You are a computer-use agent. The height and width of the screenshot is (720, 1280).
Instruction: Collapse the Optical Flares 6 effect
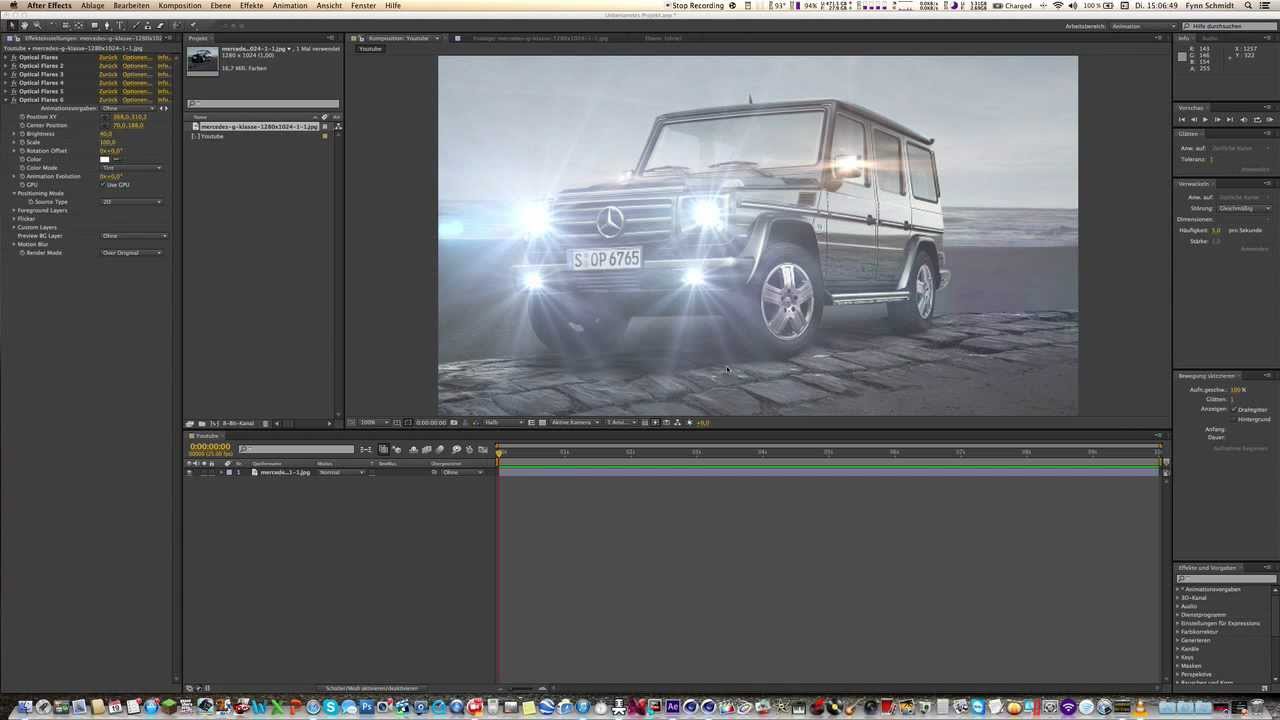[5, 100]
